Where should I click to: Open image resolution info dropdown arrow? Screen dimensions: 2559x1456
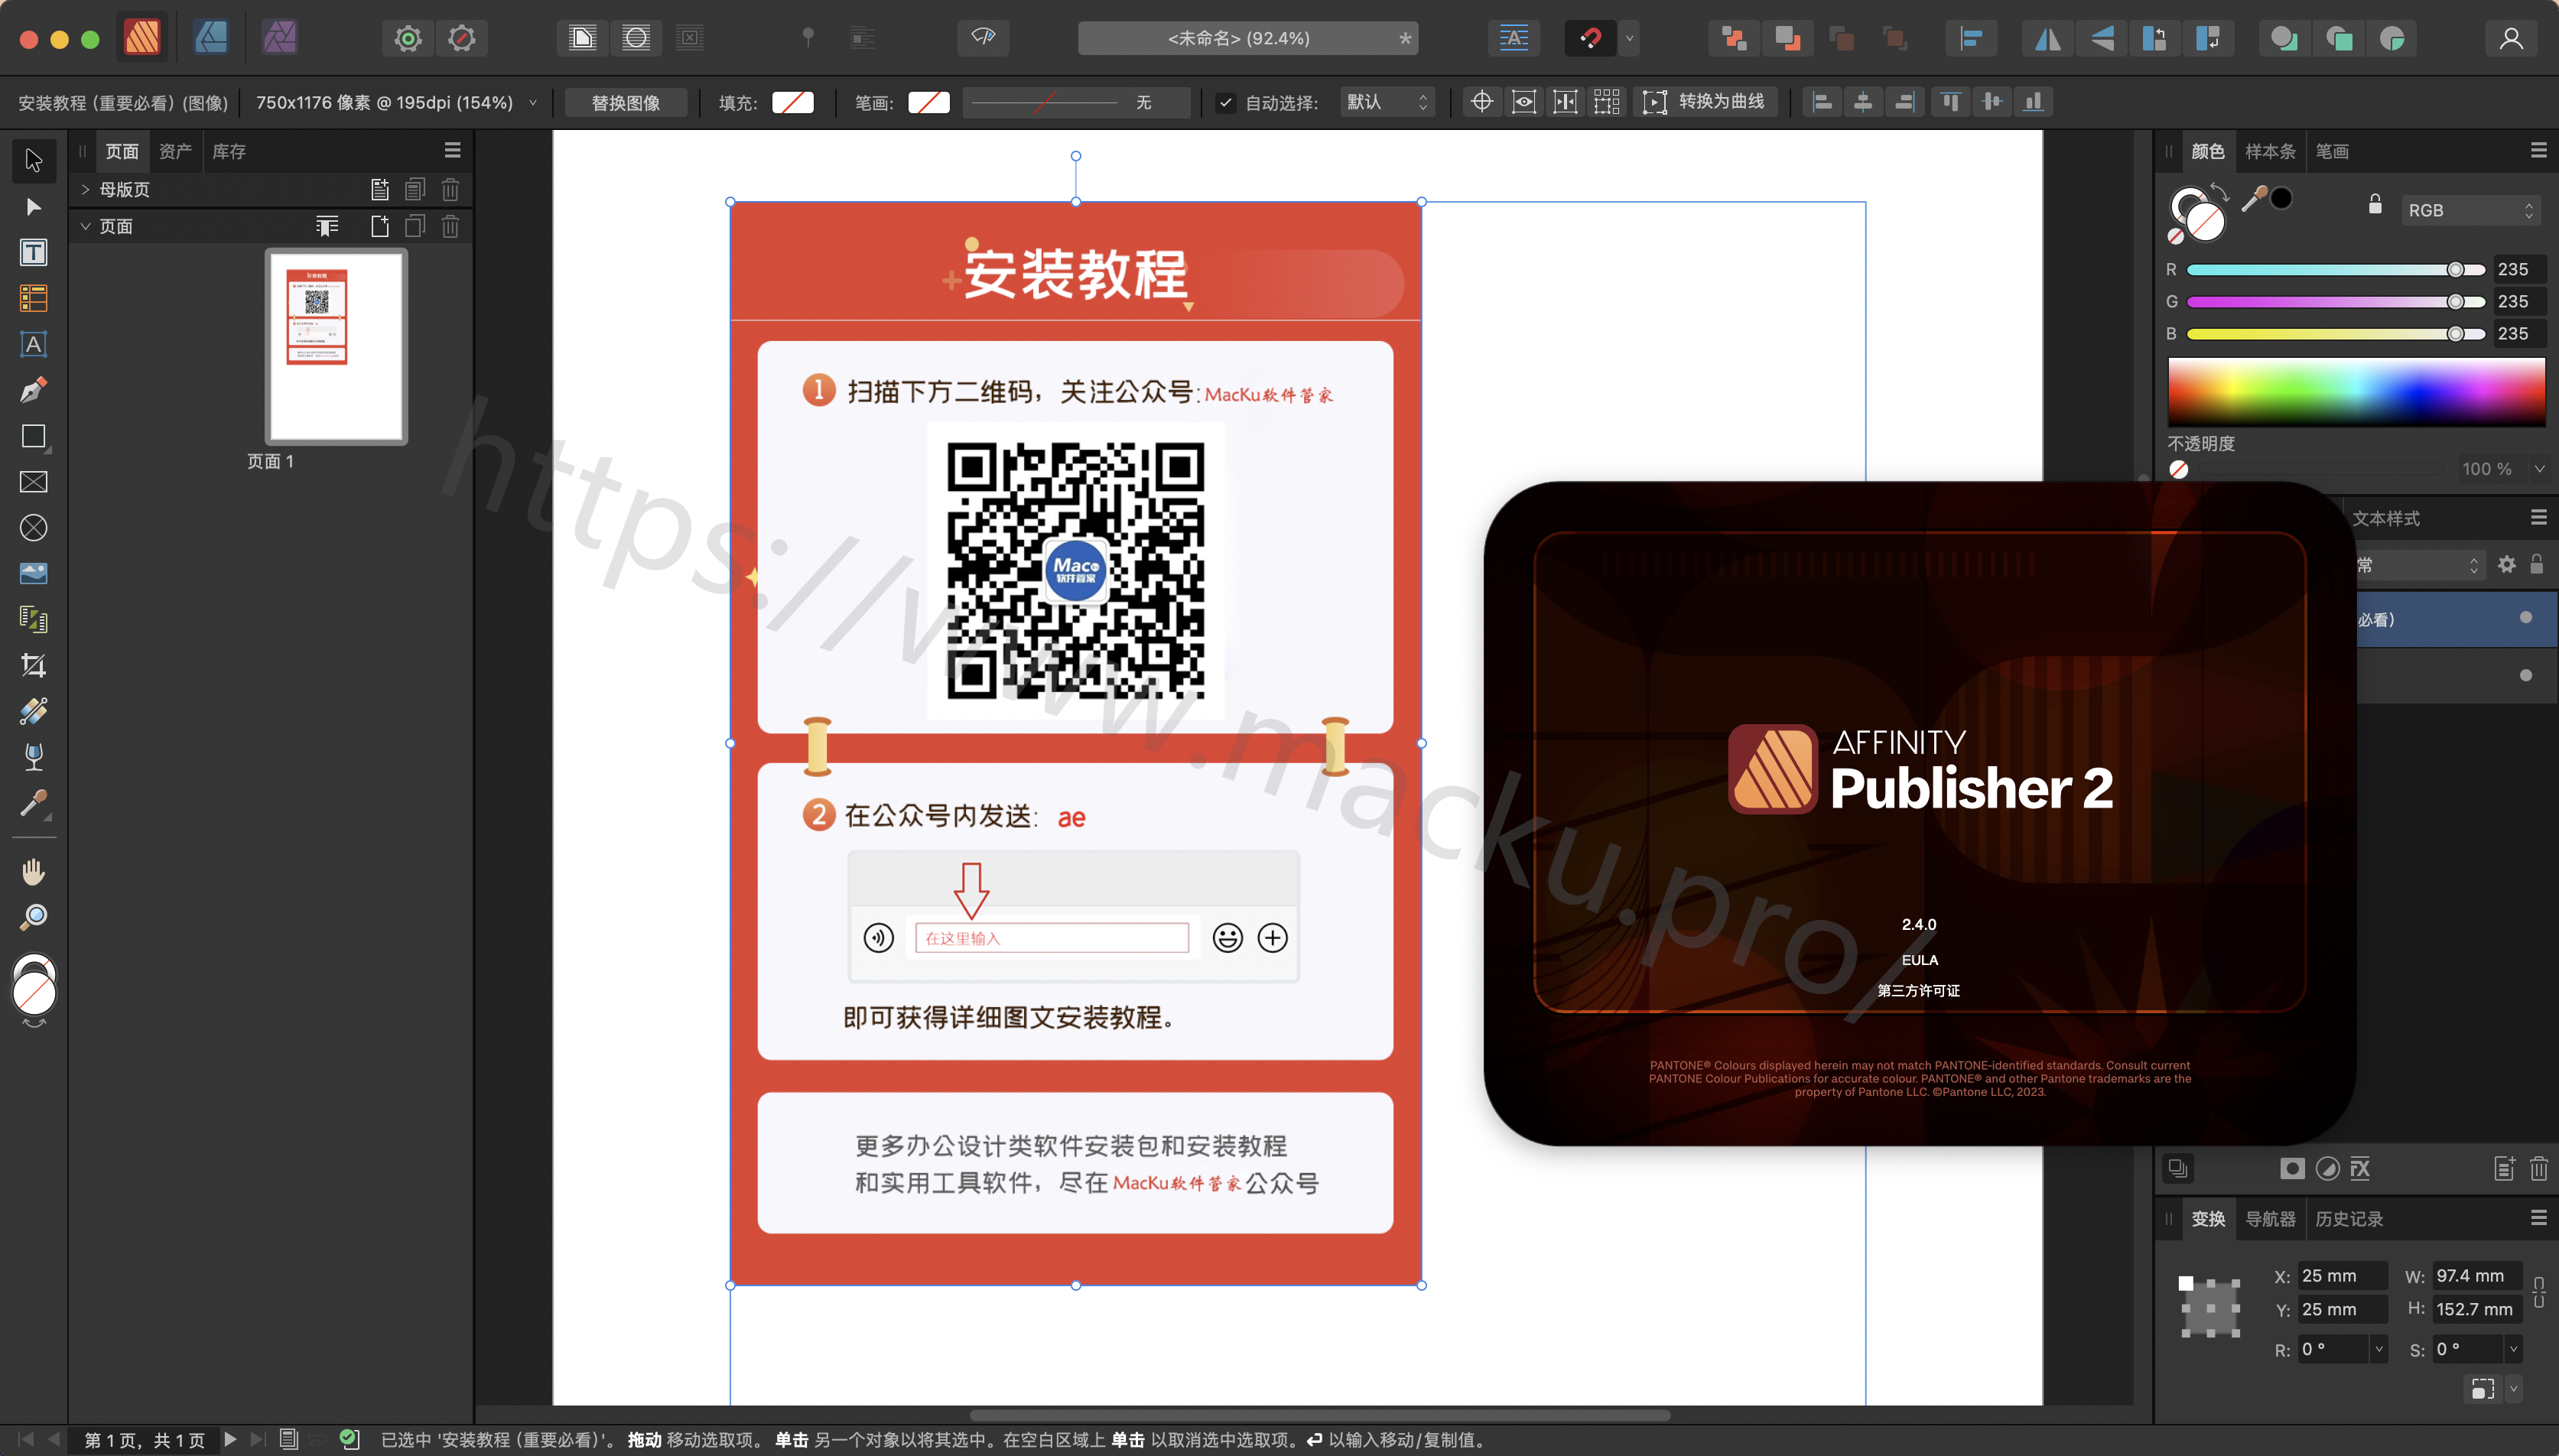click(533, 102)
